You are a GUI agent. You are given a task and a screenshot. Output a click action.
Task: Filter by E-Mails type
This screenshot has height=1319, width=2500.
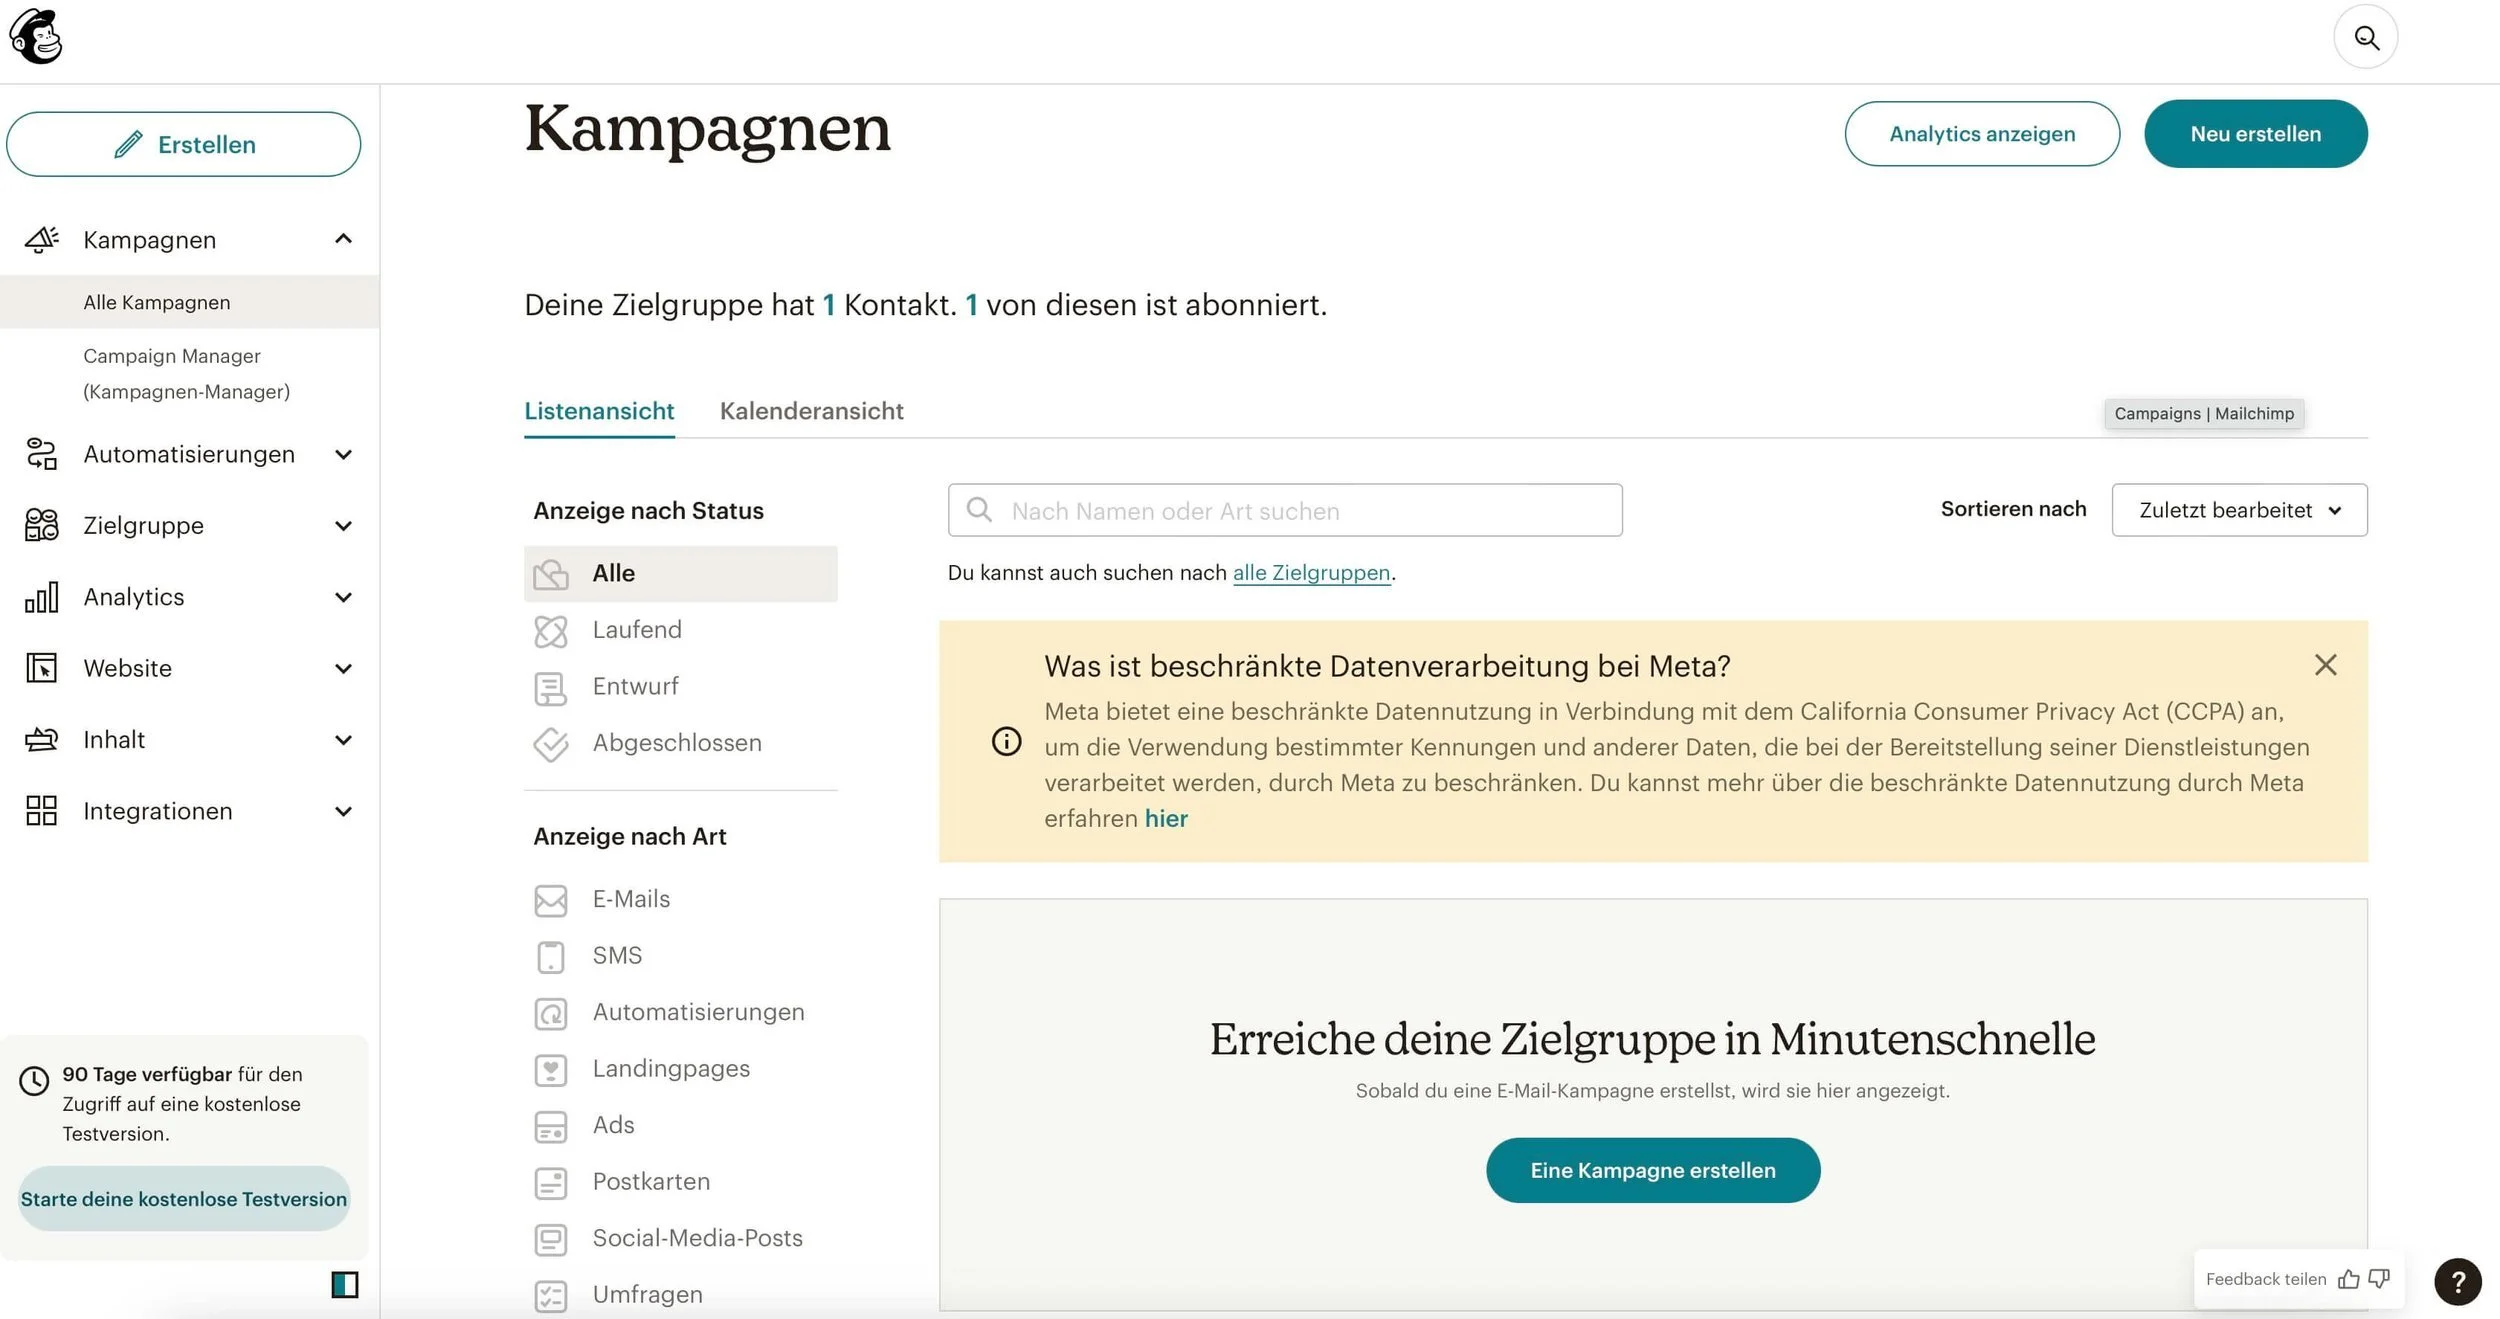(x=631, y=899)
